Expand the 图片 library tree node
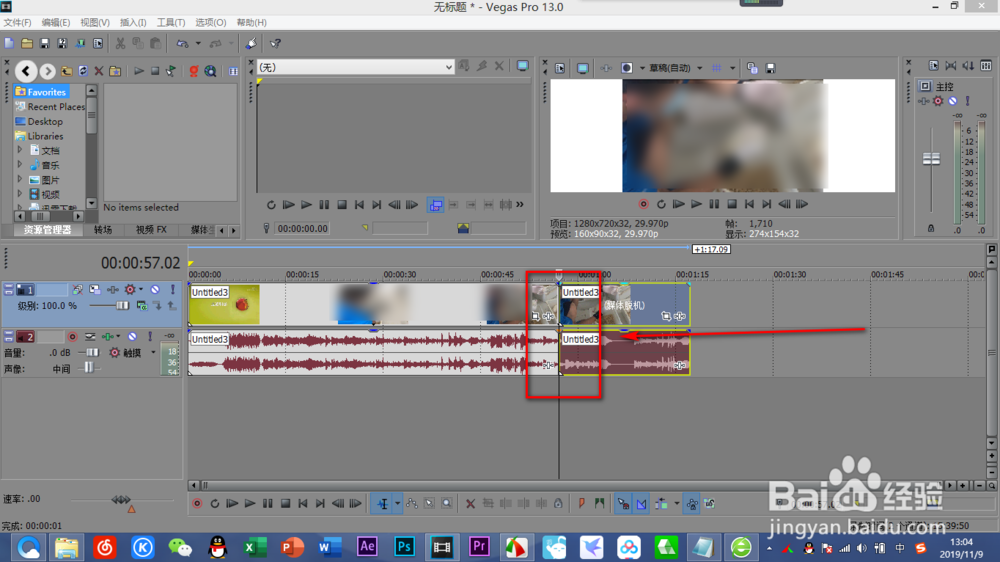This screenshot has width=1000, height=562. point(20,179)
